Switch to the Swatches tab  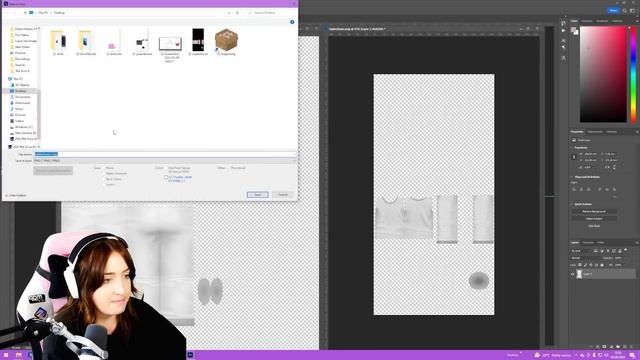[587, 21]
